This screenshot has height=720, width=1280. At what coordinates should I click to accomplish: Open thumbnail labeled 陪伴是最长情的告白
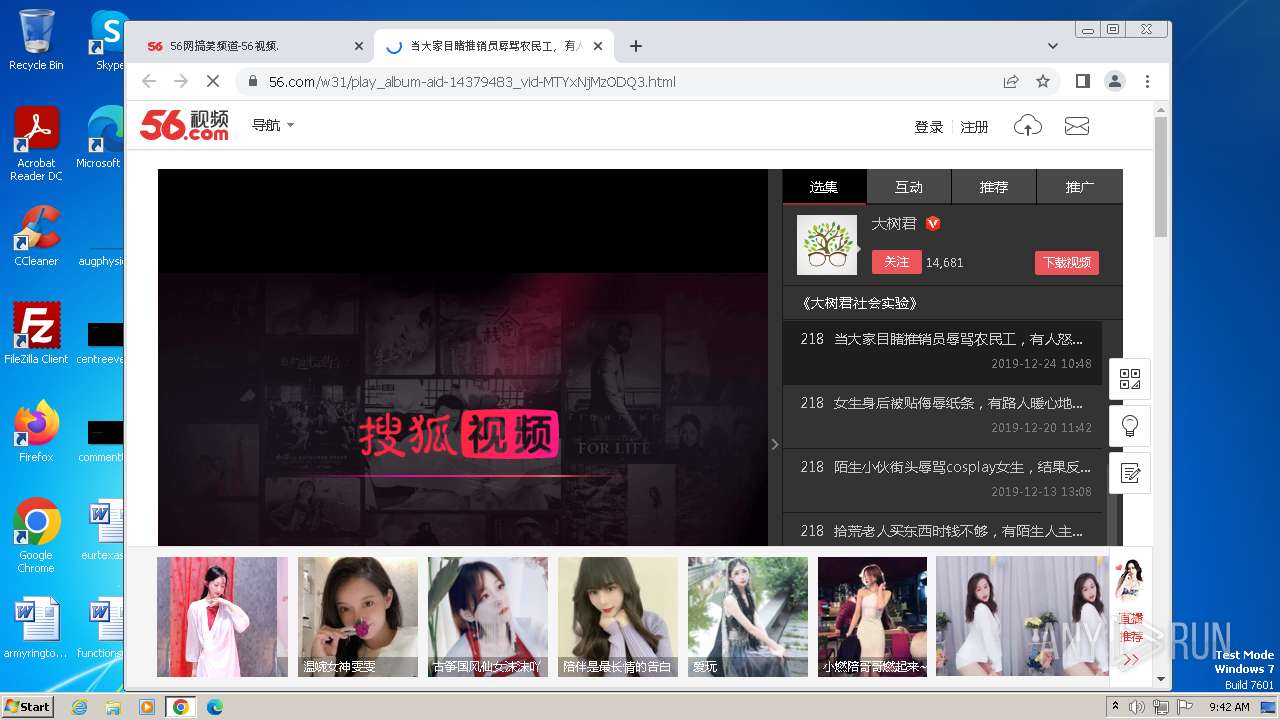click(618, 617)
